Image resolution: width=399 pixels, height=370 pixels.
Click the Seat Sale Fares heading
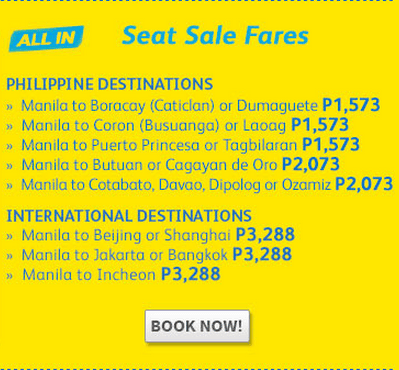tap(215, 36)
